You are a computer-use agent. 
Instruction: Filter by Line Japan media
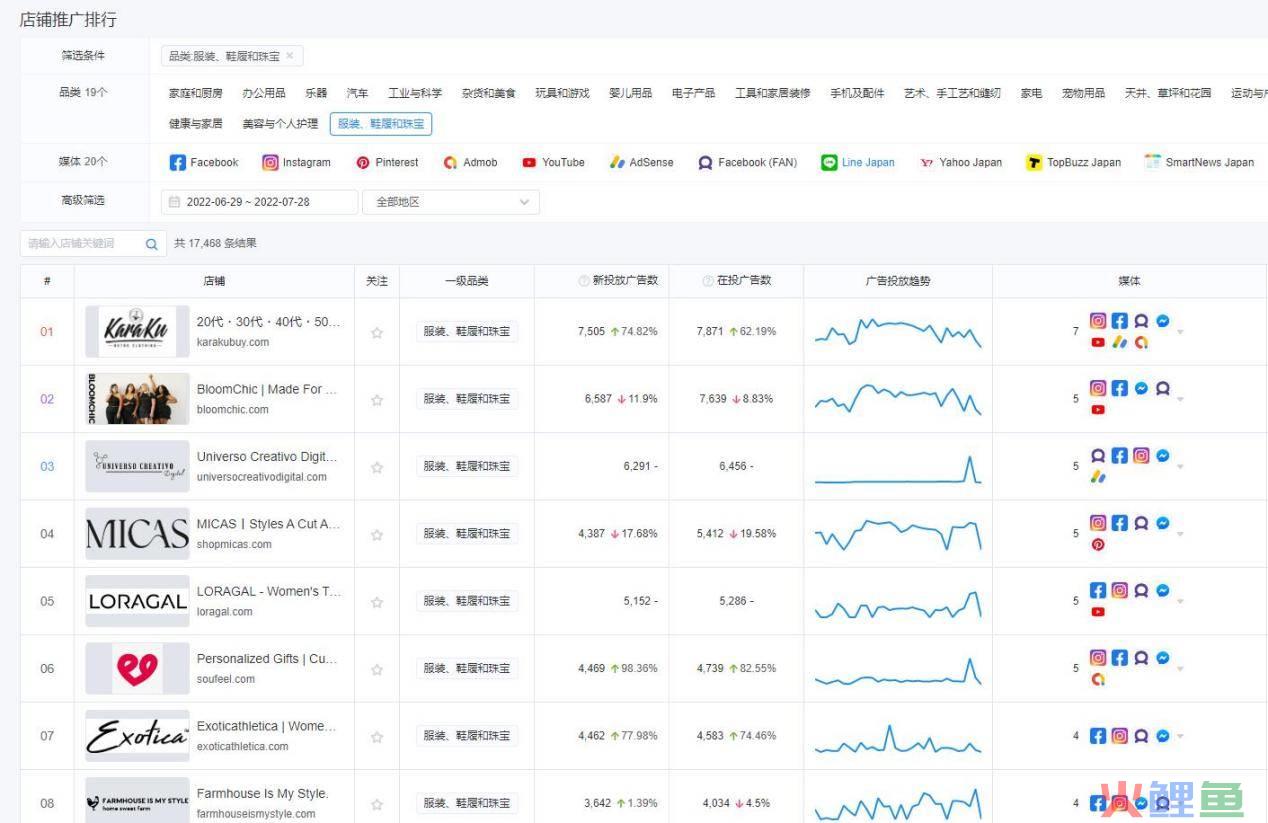(858, 162)
